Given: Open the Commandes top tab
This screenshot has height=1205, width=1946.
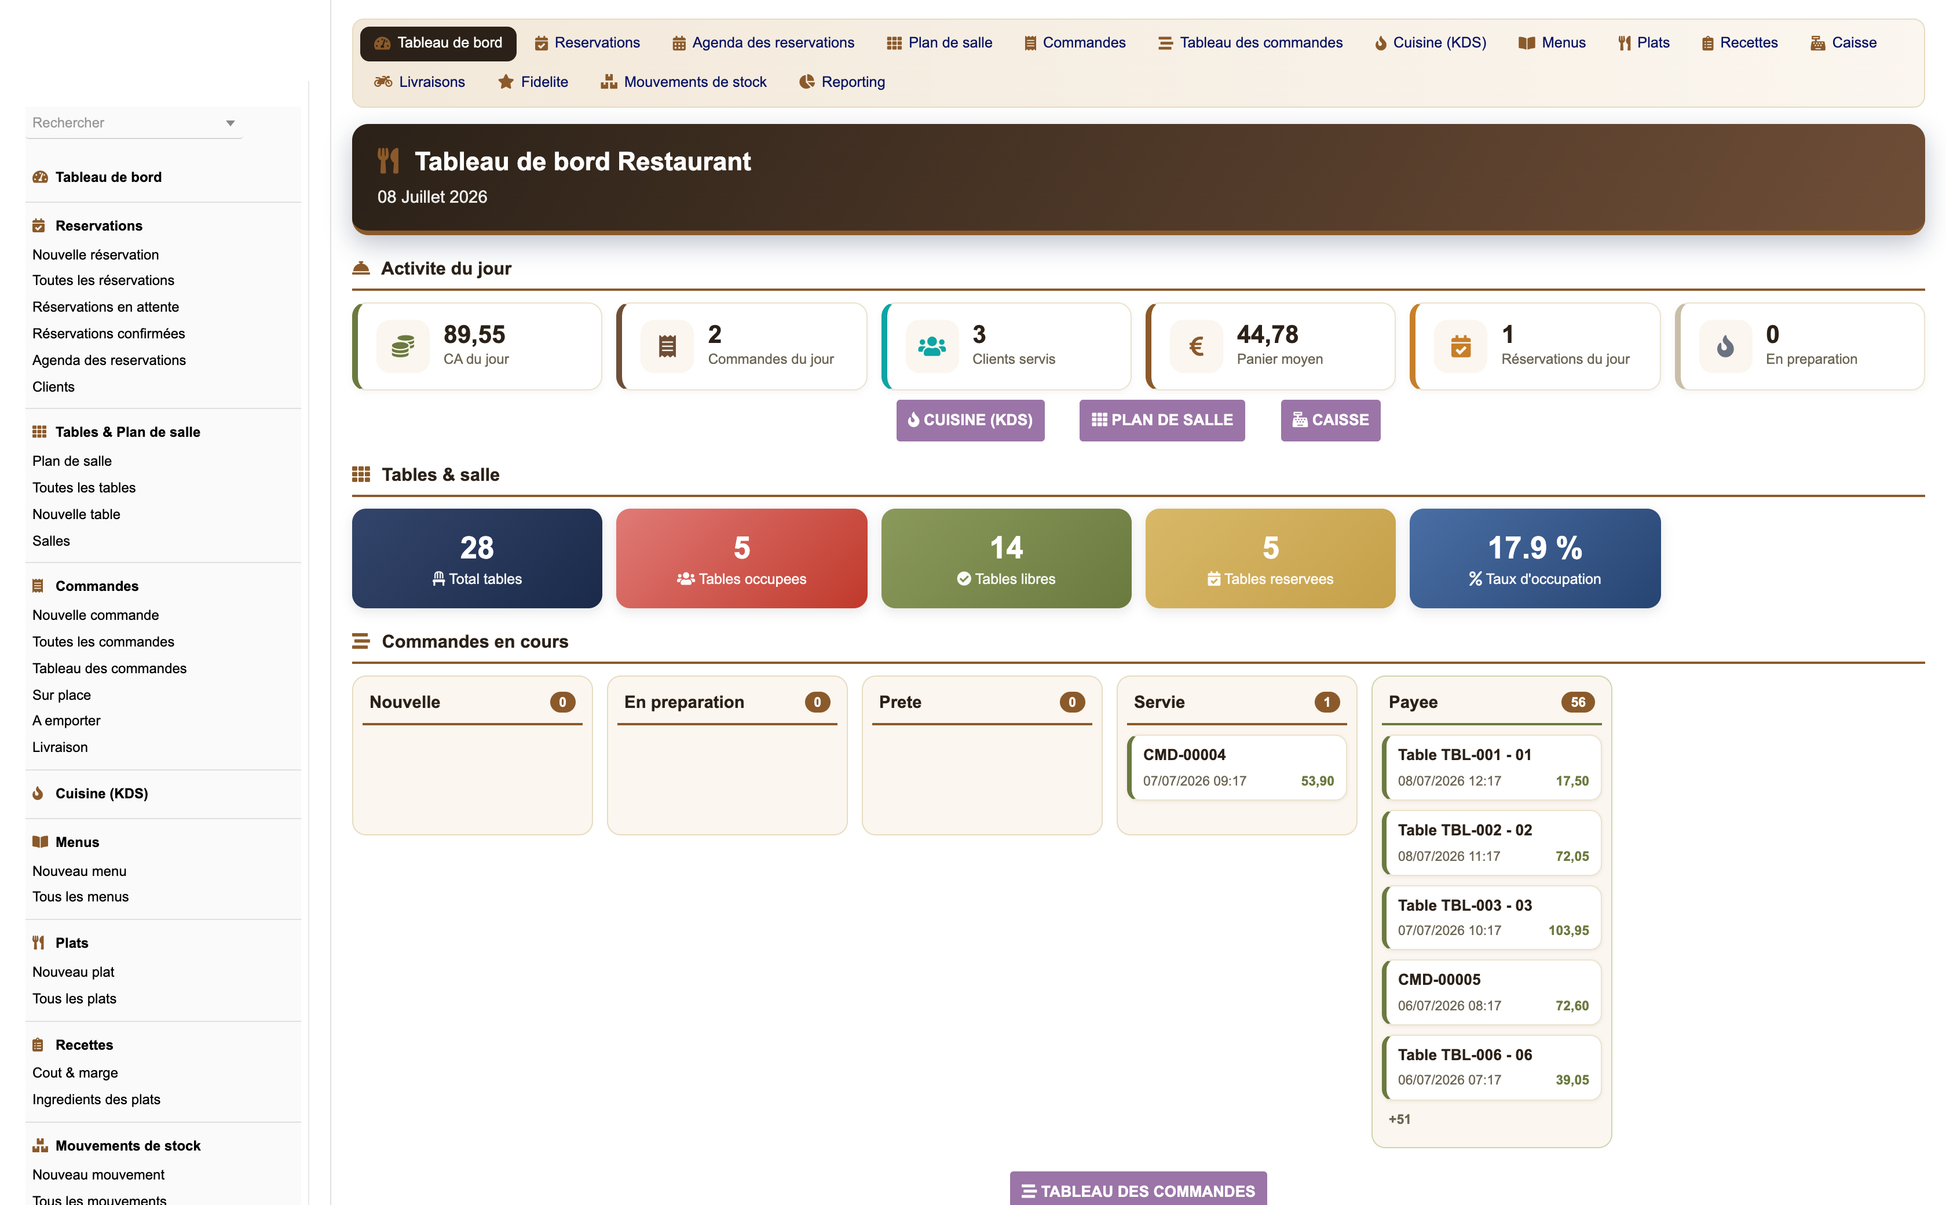Looking at the screenshot, I should (x=1075, y=43).
